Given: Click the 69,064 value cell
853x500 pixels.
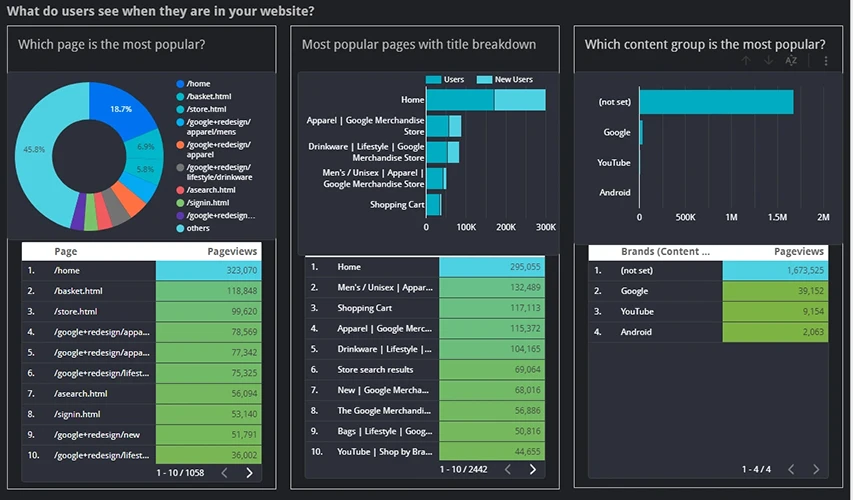Looking at the screenshot, I should point(492,369).
